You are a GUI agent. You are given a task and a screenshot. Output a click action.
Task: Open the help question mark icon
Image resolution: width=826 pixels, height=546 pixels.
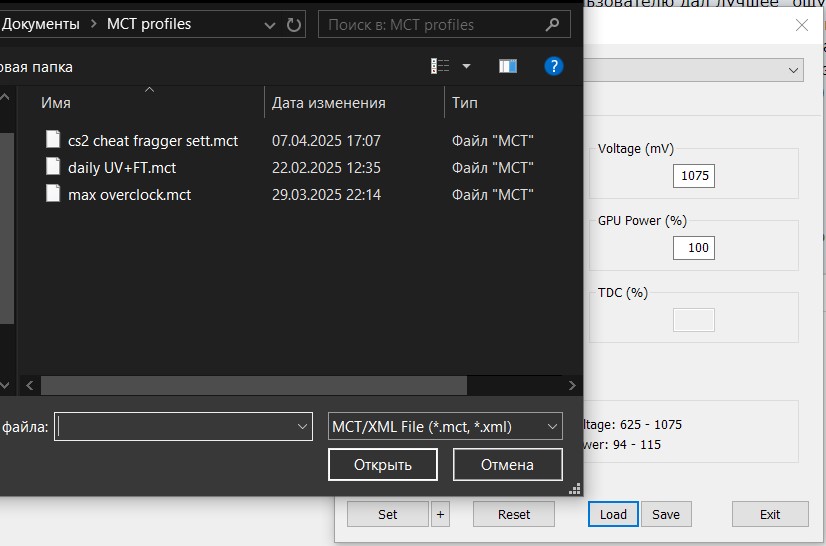pyautogui.click(x=553, y=67)
